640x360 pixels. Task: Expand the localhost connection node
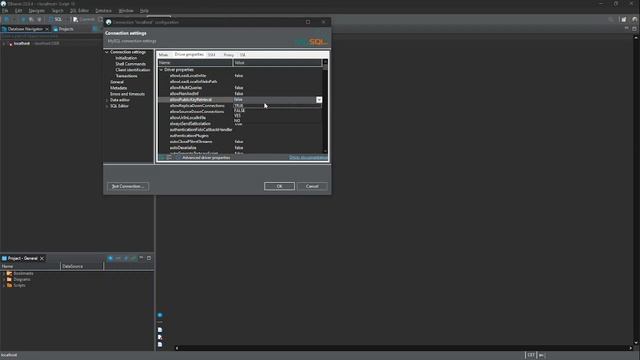tap(4, 43)
